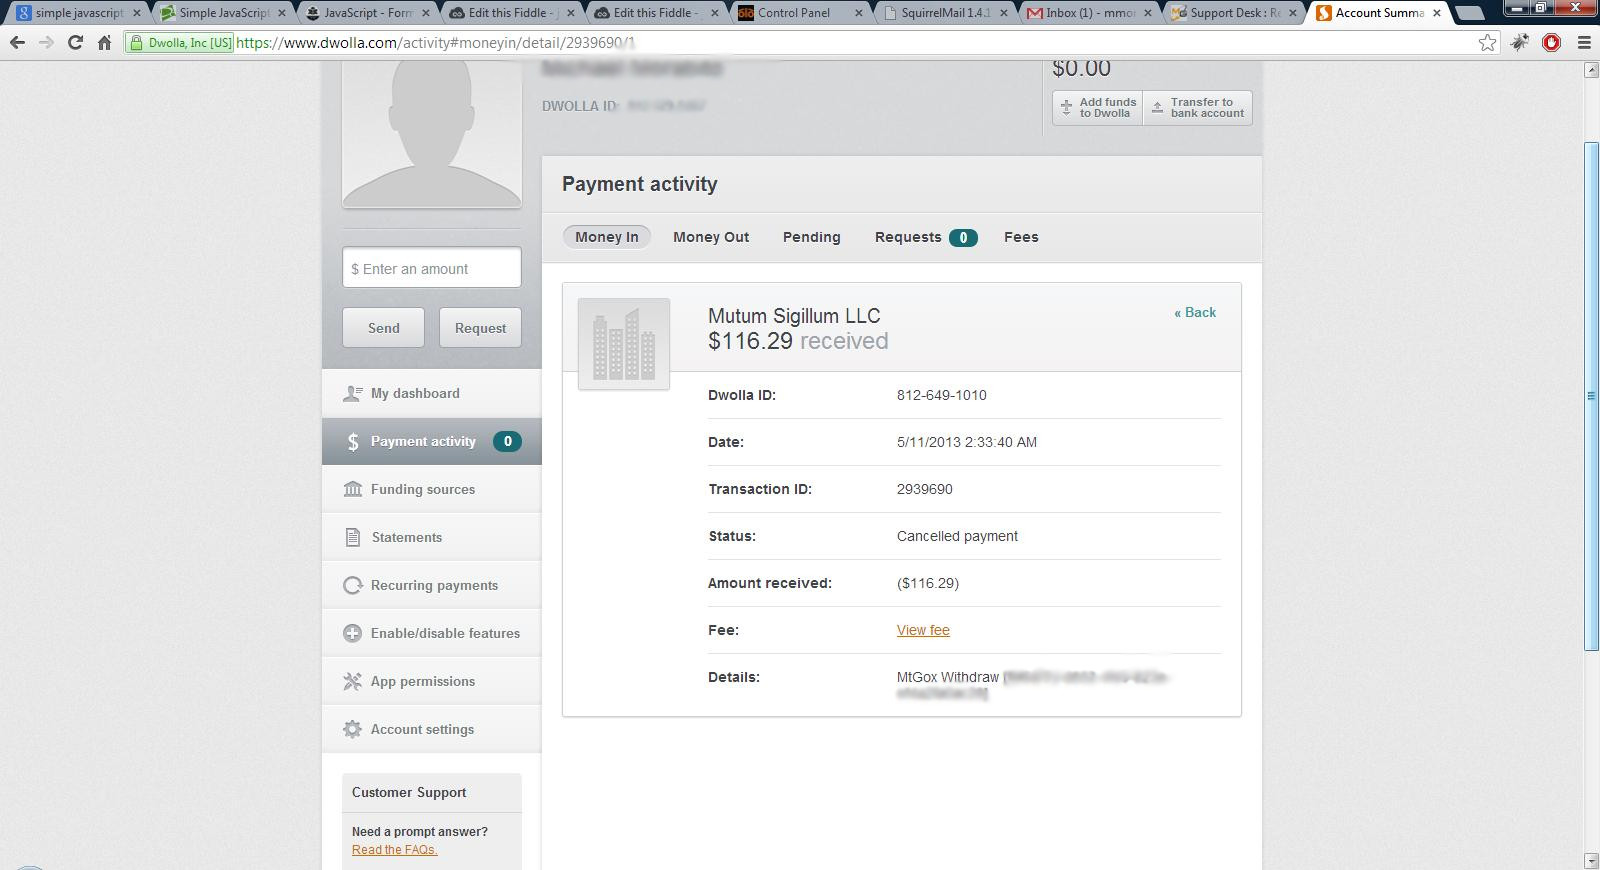This screenshot has width=1600, height=870.
Task: Click the page scrollbar down arrow
Action: click(1591, 861)
